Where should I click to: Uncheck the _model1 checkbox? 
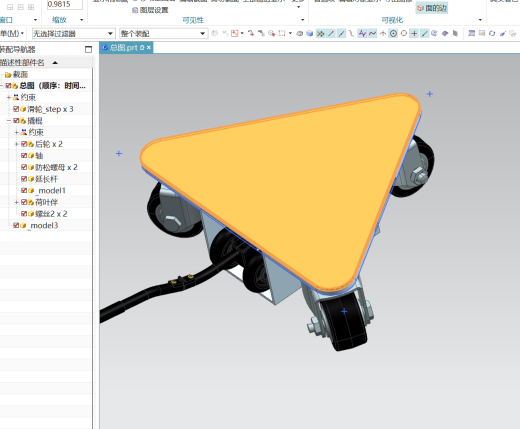(x=24, y=191)
